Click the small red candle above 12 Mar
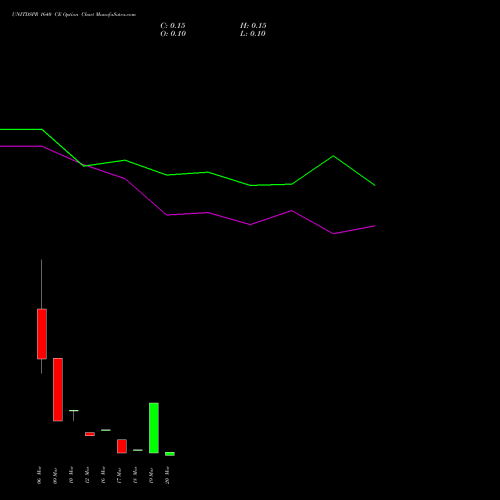This screenshot has height=500, width=500. [x=90, y=434]
